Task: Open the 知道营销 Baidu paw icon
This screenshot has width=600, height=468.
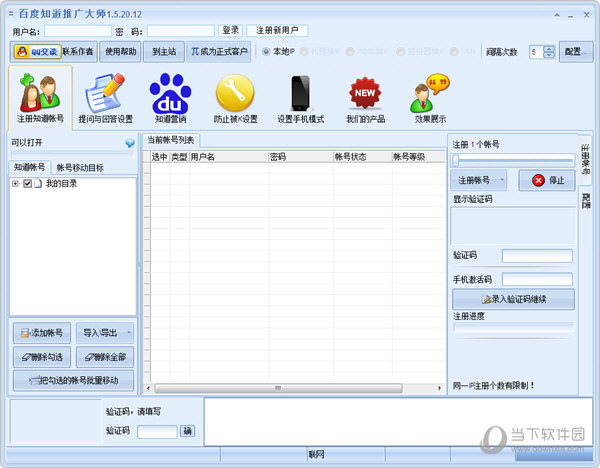Action: pos(170,98)
